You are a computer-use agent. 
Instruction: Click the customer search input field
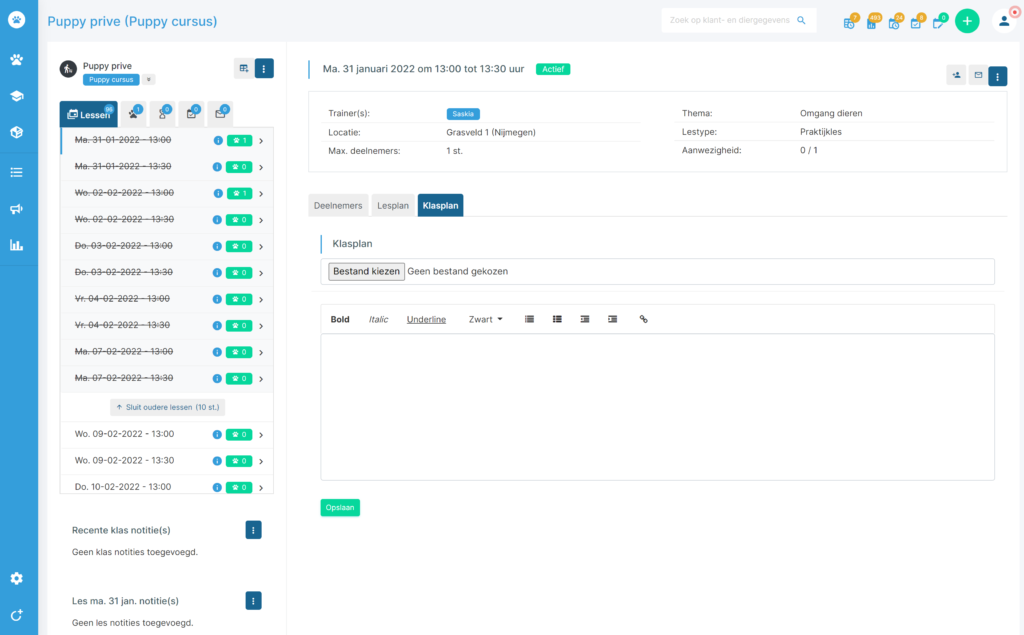click(x=739, y=20)
